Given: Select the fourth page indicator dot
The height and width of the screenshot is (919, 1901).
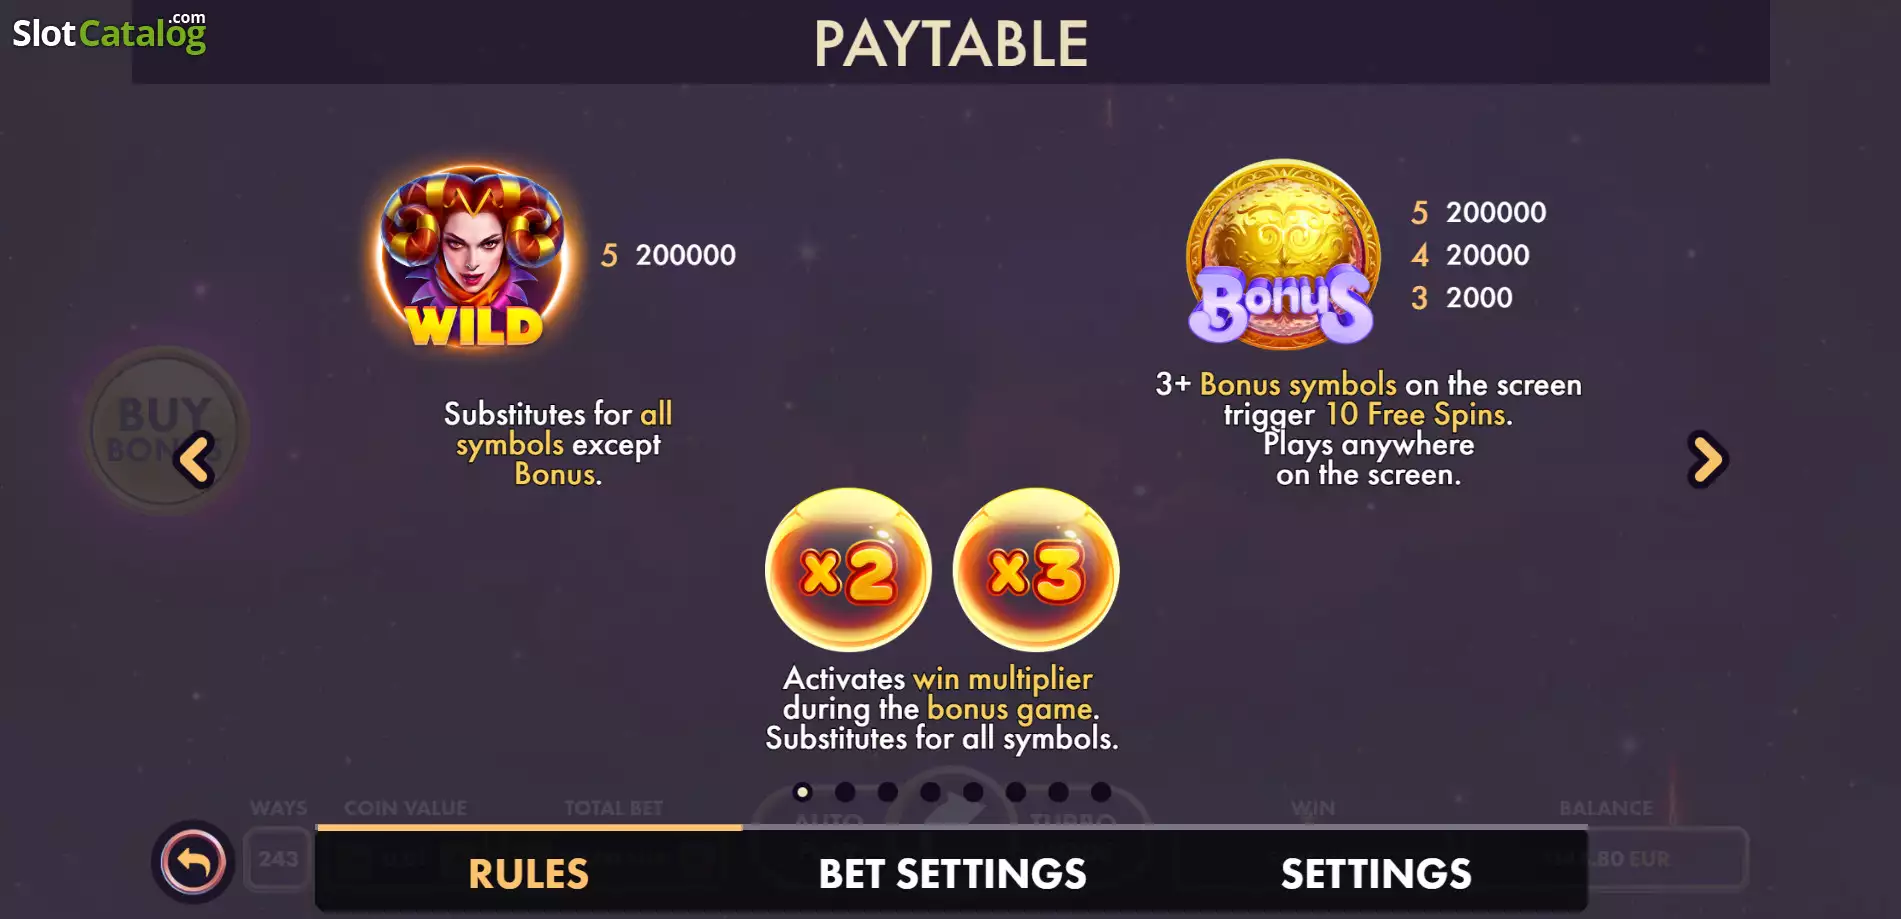Looking at the screenshot, I should [930, 792].
